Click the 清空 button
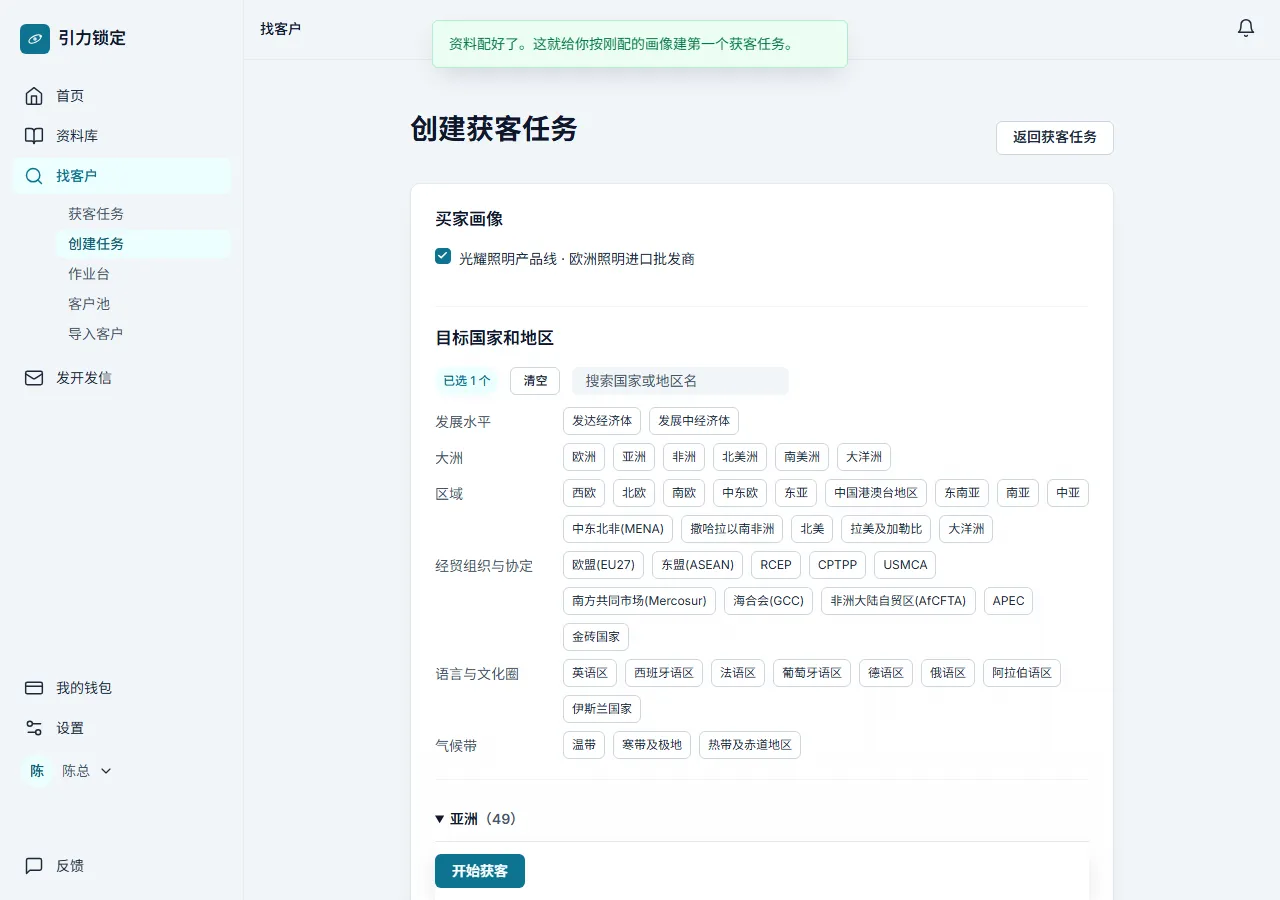This screenshot has width=1280, height=900. coord(535,381)
